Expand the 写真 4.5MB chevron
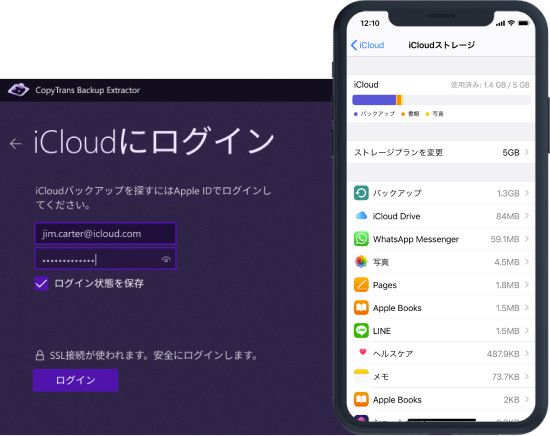 [x=527, y=262]
